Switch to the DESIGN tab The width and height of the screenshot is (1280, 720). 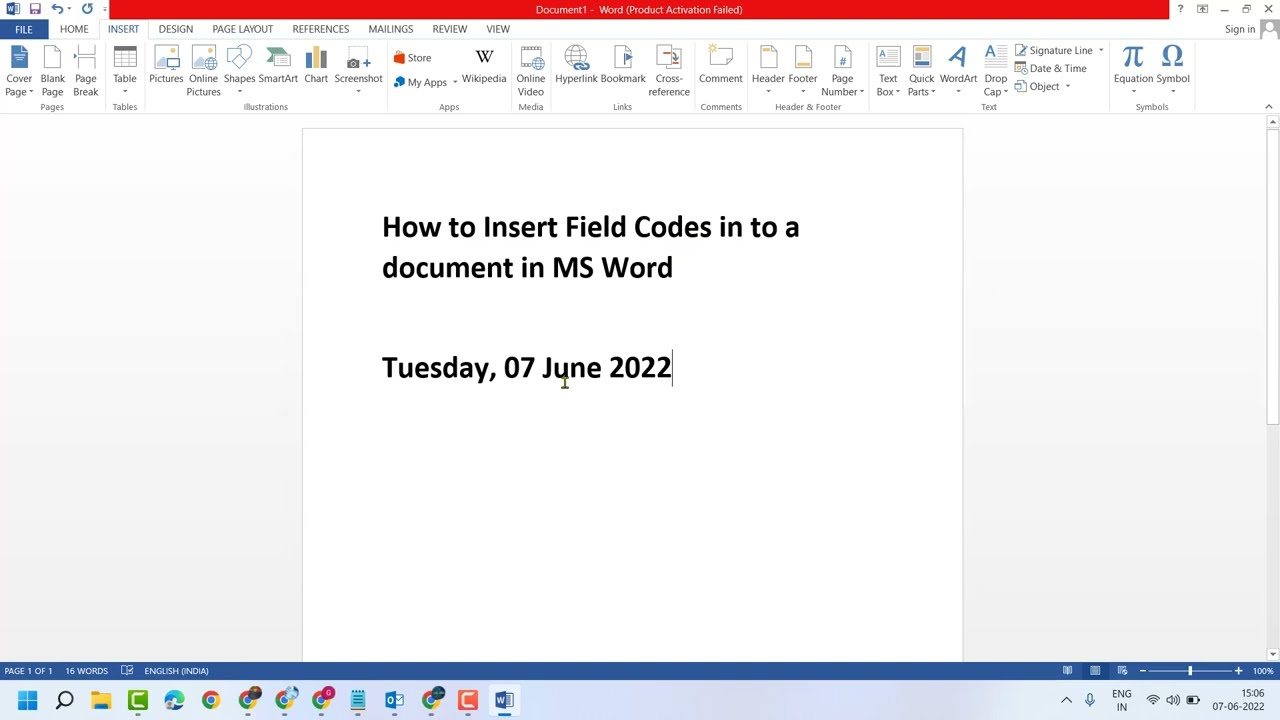[x=176, y=29]
